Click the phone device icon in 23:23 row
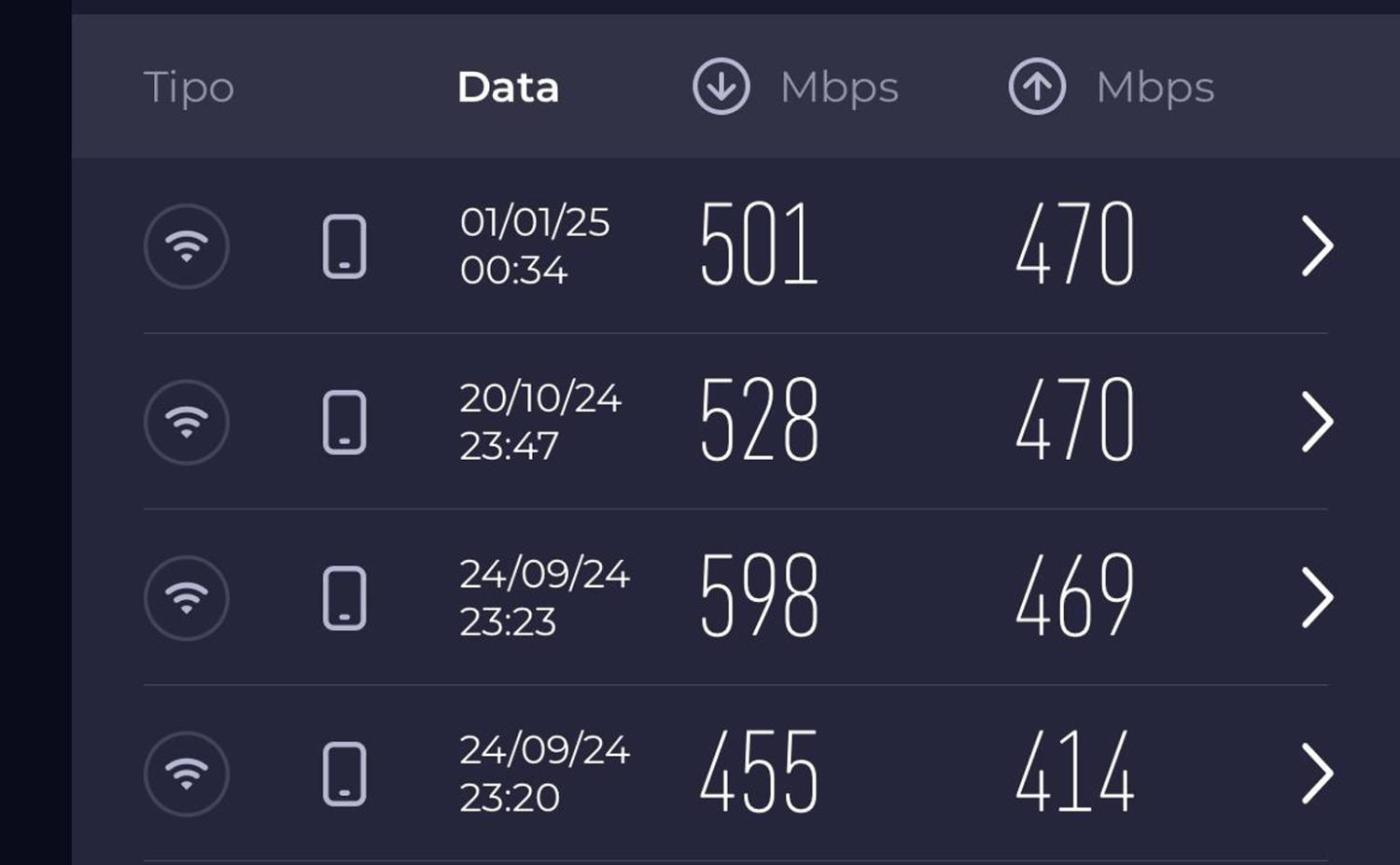Viewport: 1400px width, 865px height. click(344, 598)
